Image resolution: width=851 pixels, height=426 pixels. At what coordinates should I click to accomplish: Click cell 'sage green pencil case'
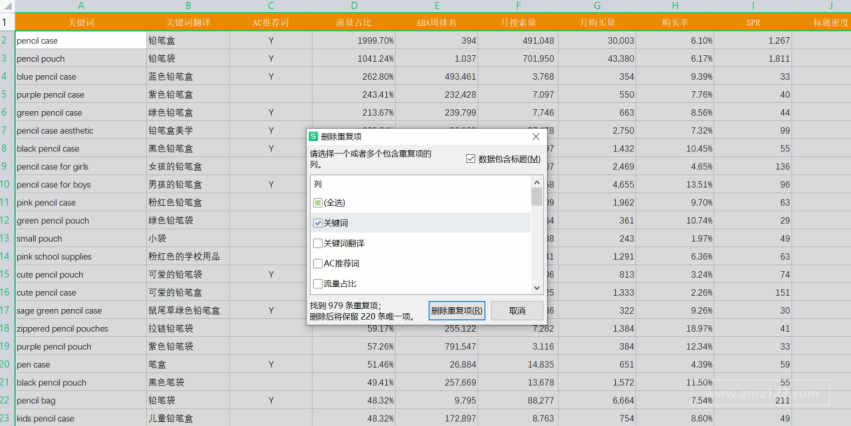tap(81, 310)
